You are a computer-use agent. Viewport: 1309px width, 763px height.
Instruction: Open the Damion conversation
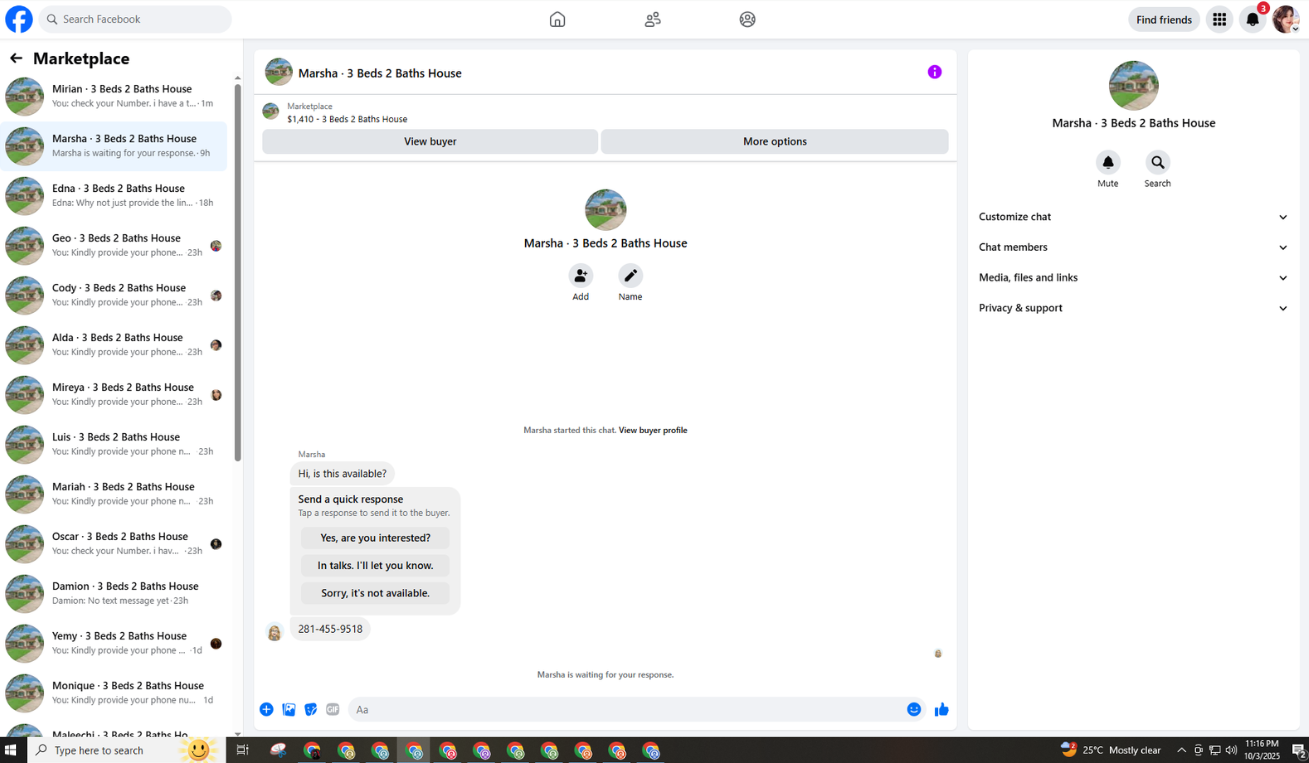[x=114, y=593]
